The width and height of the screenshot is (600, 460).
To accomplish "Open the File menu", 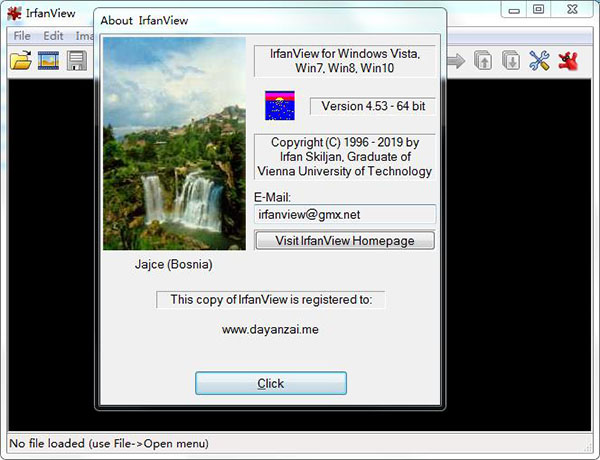I will tap(22, 36).
